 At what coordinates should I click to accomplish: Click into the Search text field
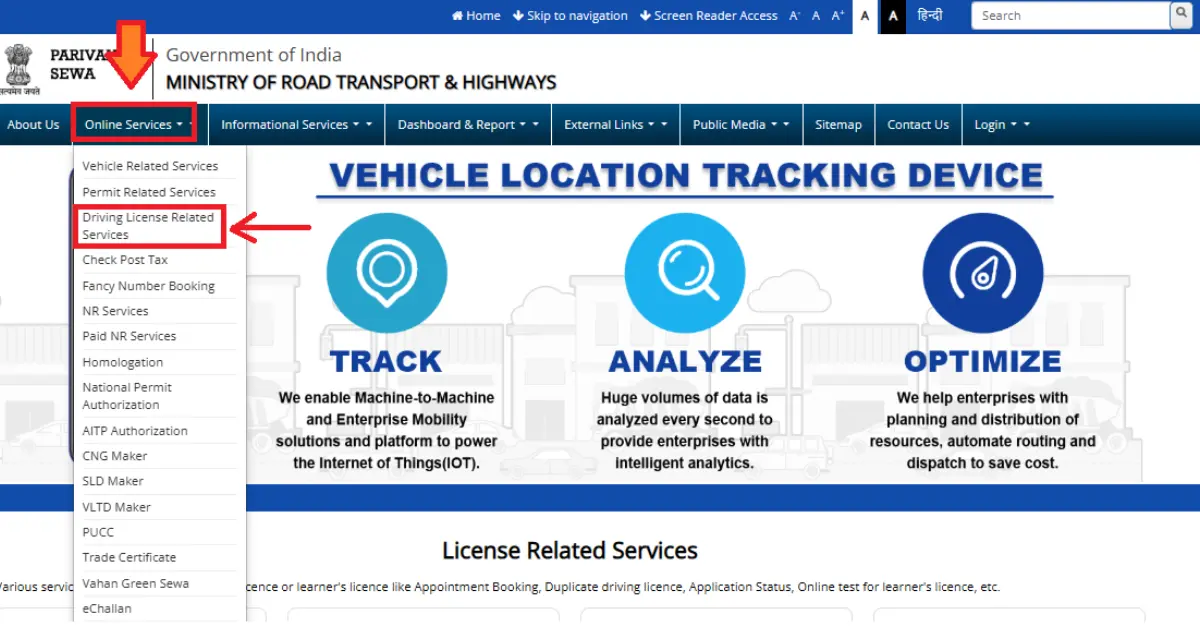coord(1070,16)
